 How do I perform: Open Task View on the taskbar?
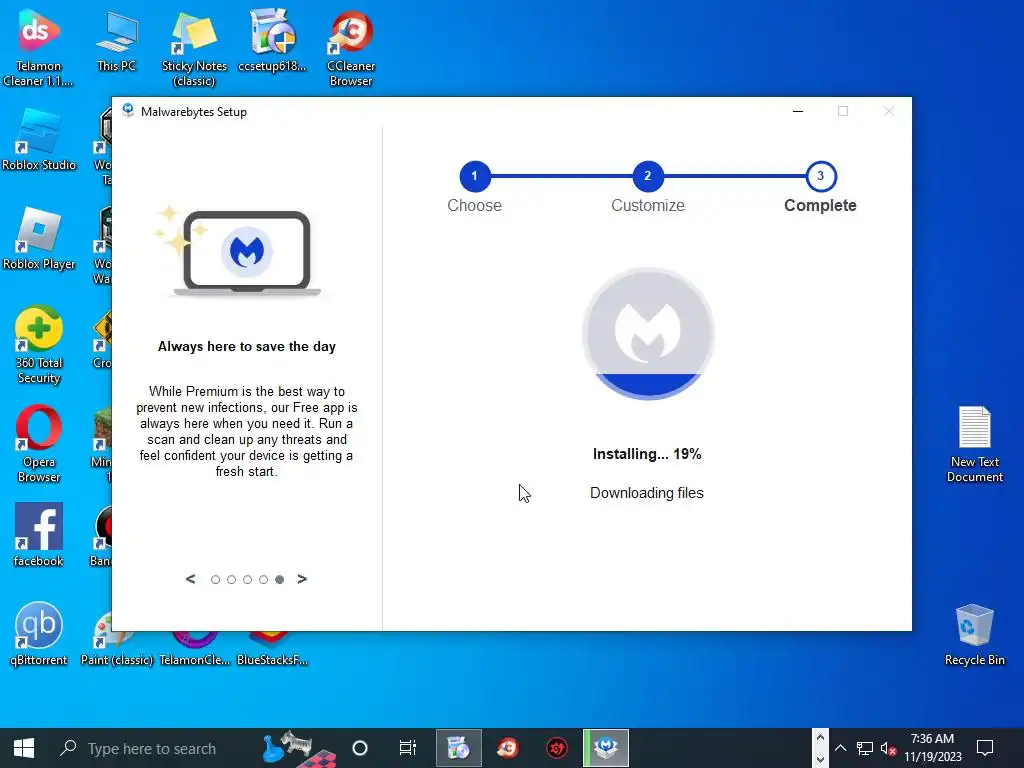pyautogui.click(x=408, y=748)
